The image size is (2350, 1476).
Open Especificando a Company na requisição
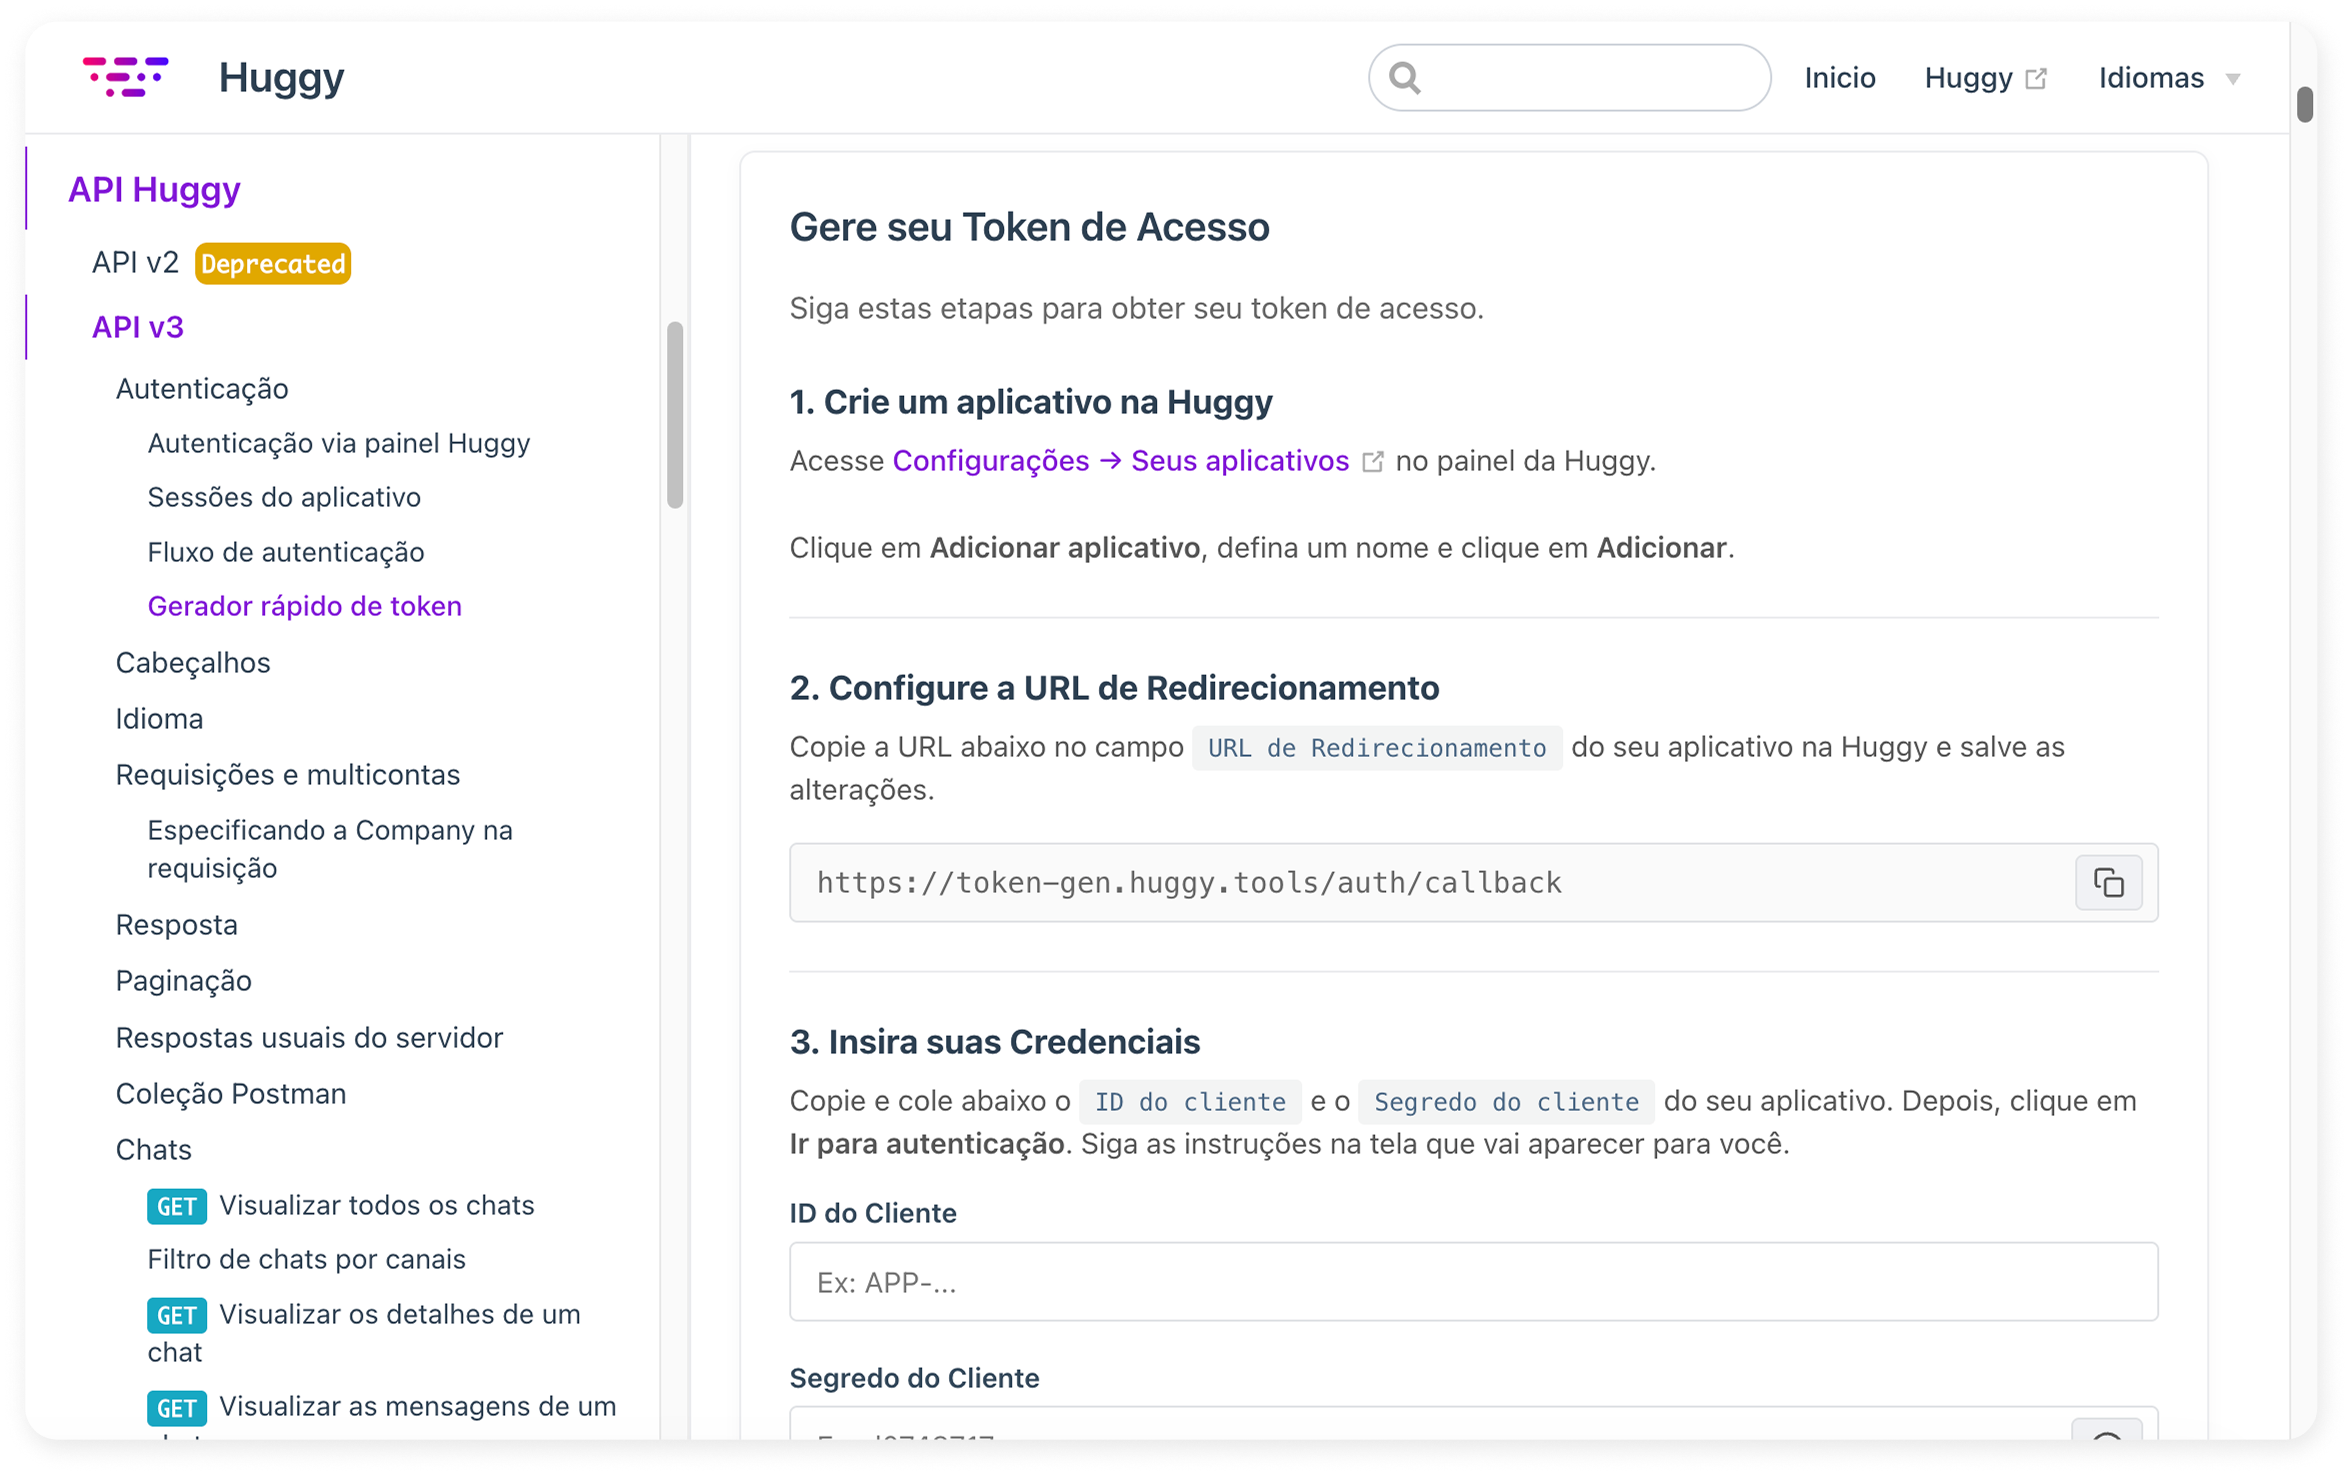330,849
